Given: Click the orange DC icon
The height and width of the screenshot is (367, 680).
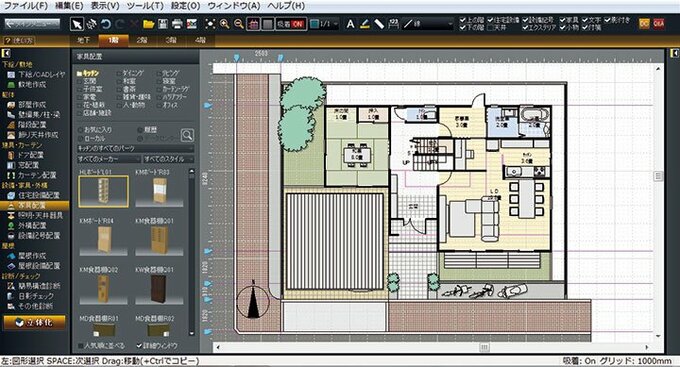Looking at the screenshot, I should (x=644, y=23).
